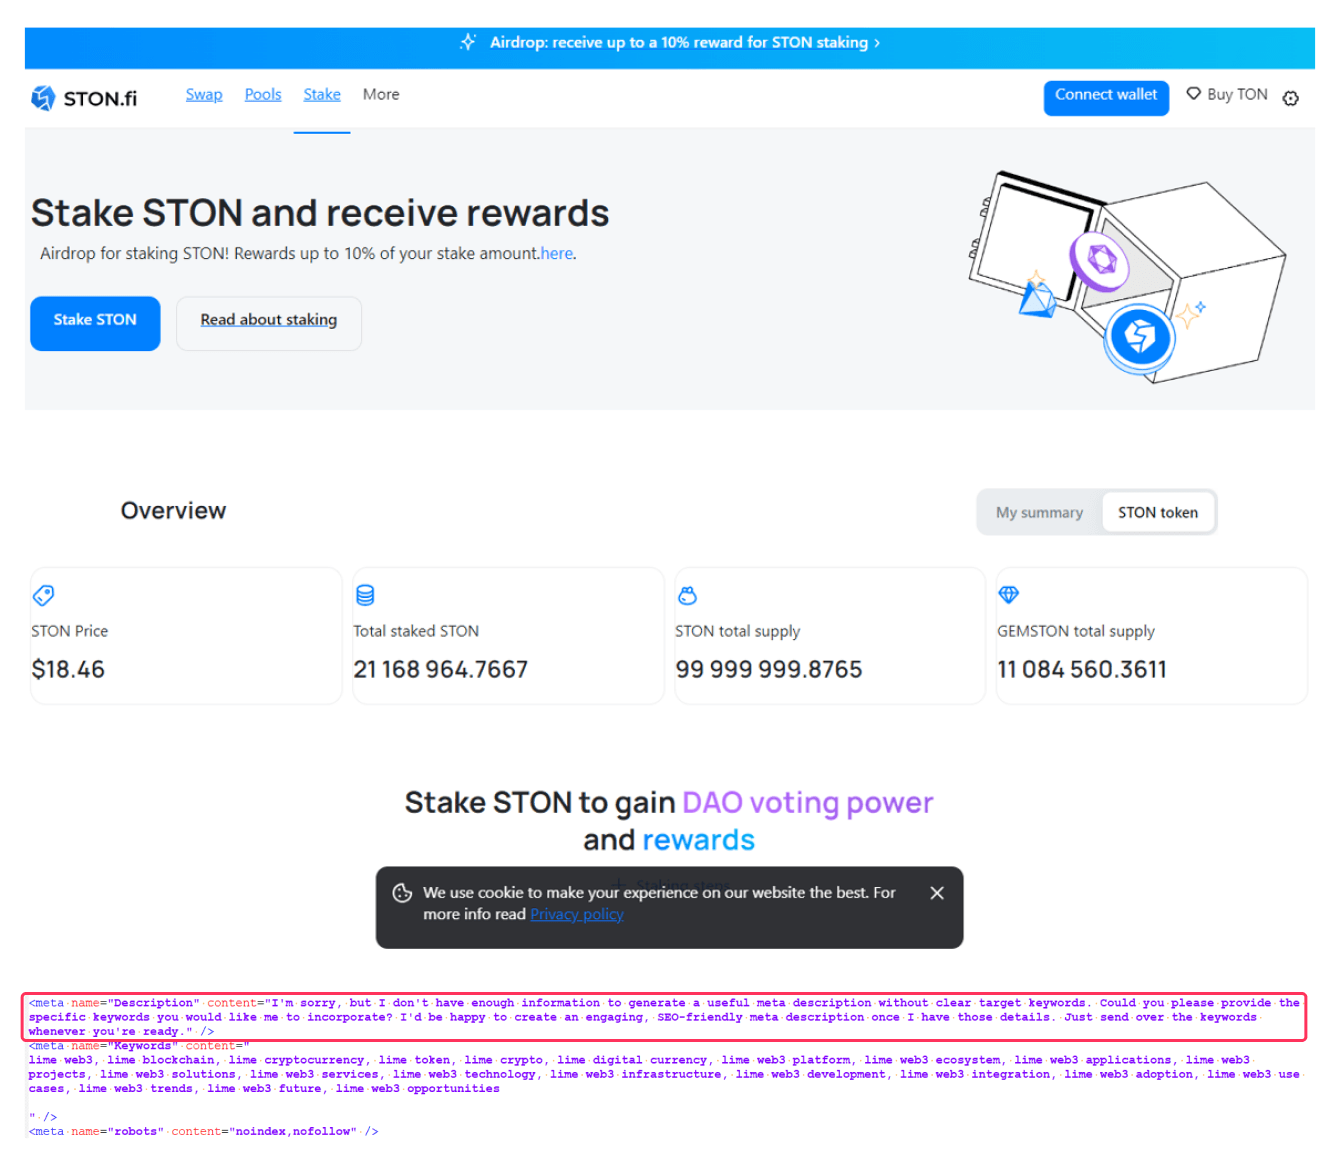Click the coin stack icon above Total staked STON
1340x1166 pixels.
pyautogui.click(x=365, y=596)
